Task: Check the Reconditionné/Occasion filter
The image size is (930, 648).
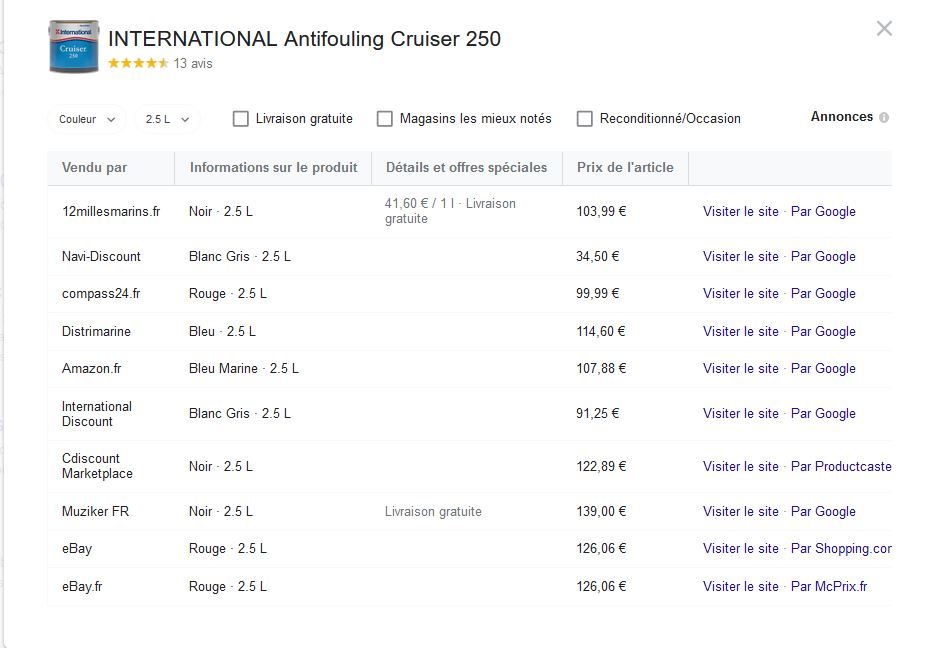Action: [584, 119]
